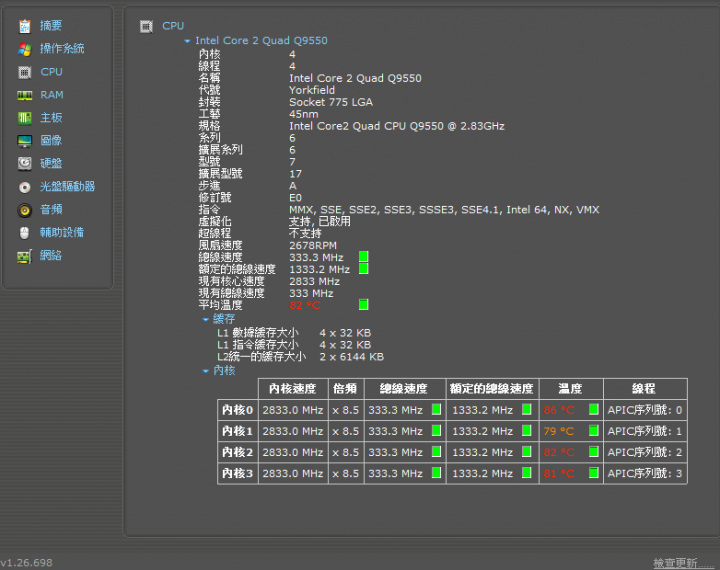Toggle 內核3 bus speed green indicator
The image size is (720, 570).
click(437, 473)
